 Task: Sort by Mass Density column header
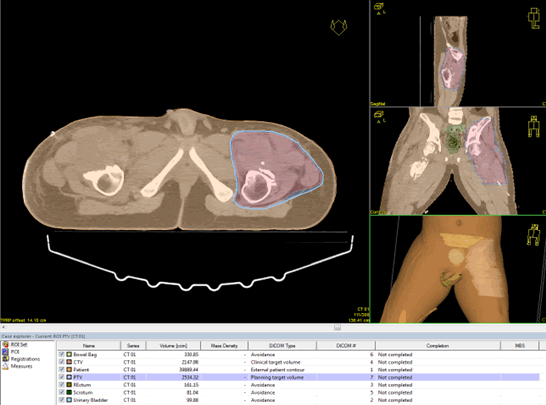pos(224,346)
